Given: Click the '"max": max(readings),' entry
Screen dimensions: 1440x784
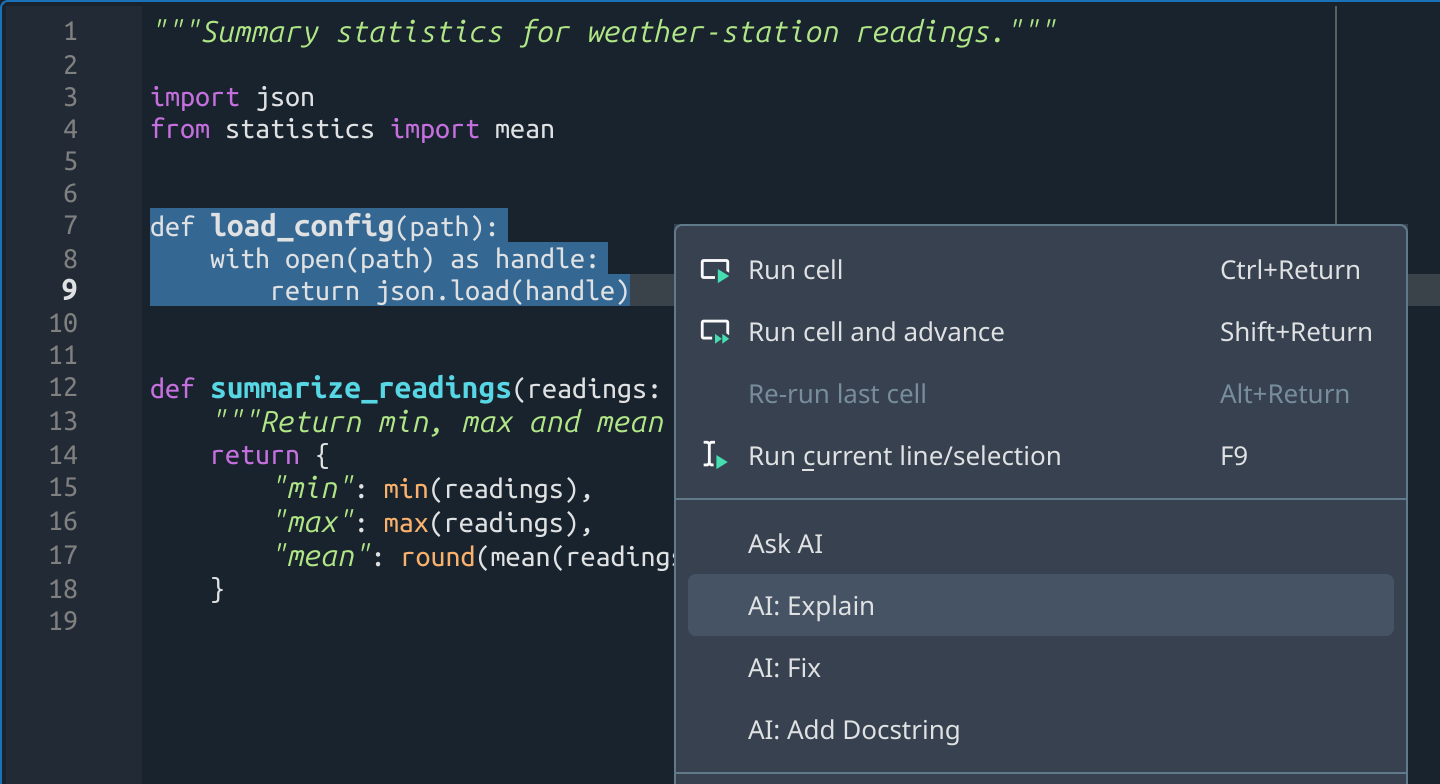Looking at the screenshot, I should click(434, 523).
